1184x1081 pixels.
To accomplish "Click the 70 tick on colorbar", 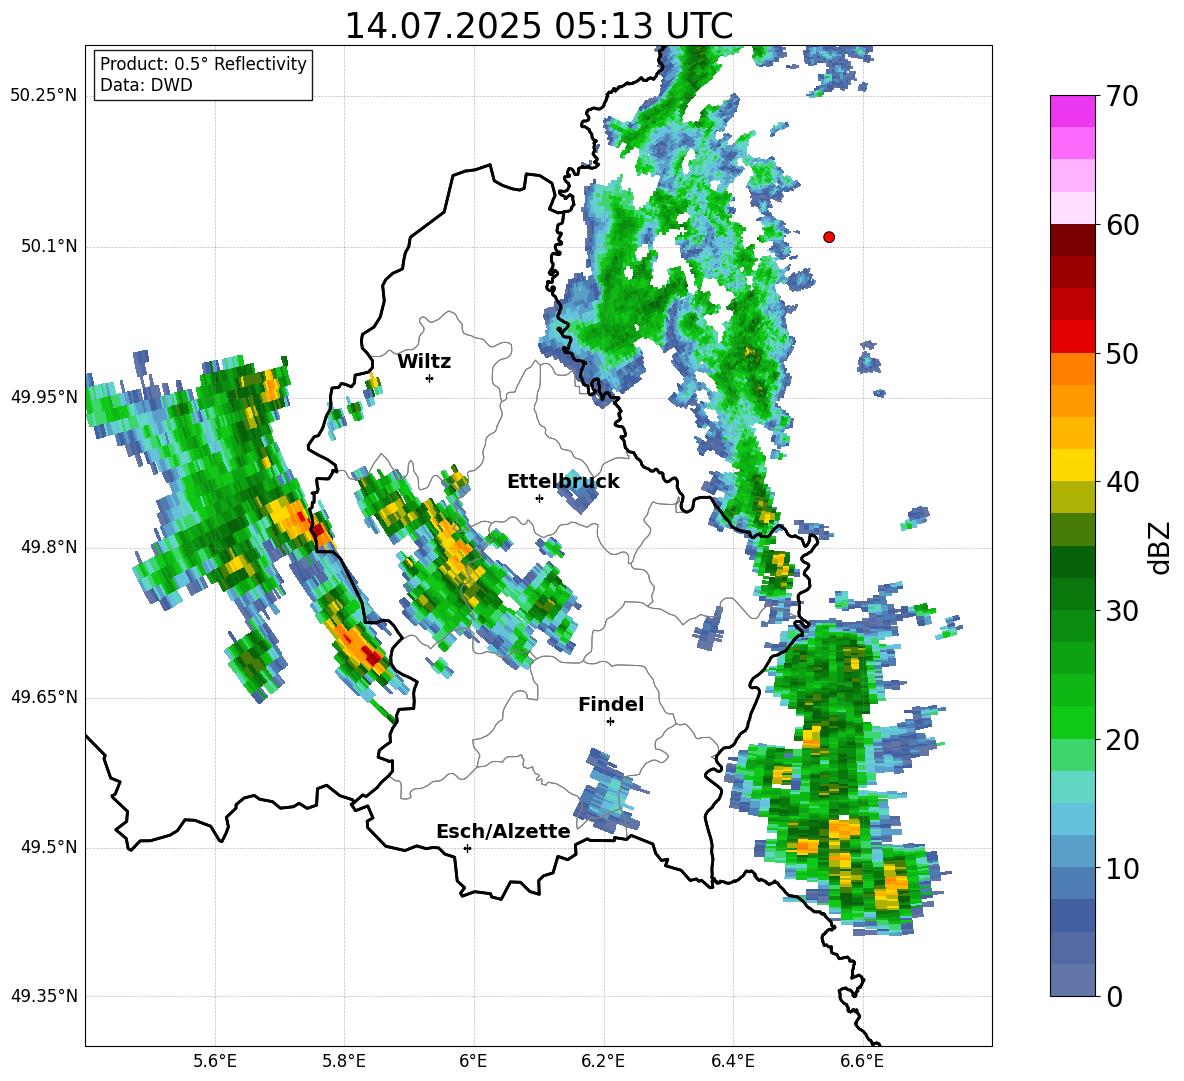I will click(x=1122, y=96).
